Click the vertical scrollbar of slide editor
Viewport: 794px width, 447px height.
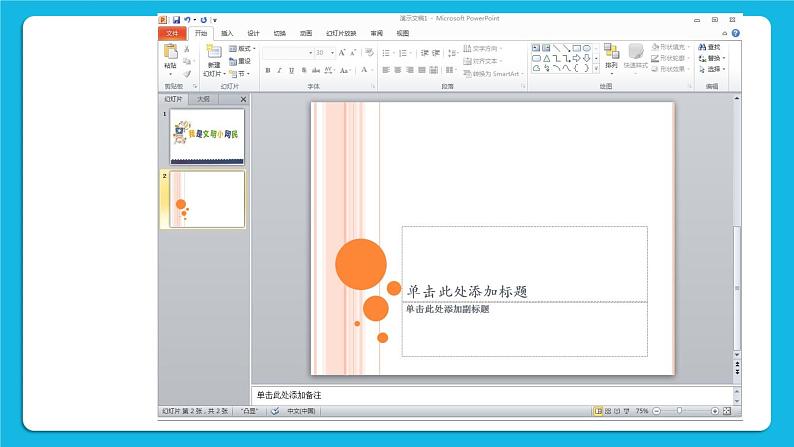[x=737, y=288]
